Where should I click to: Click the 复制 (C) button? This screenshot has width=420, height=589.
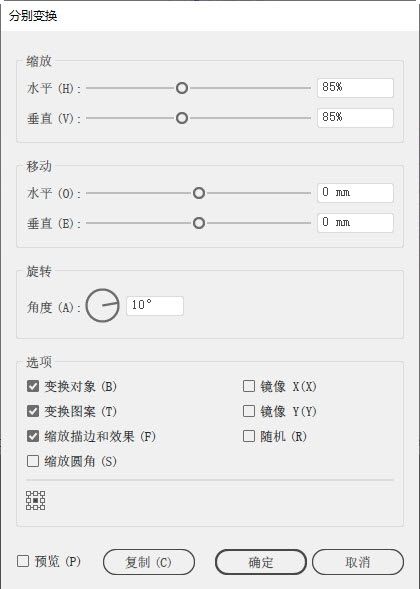[149, 562]
